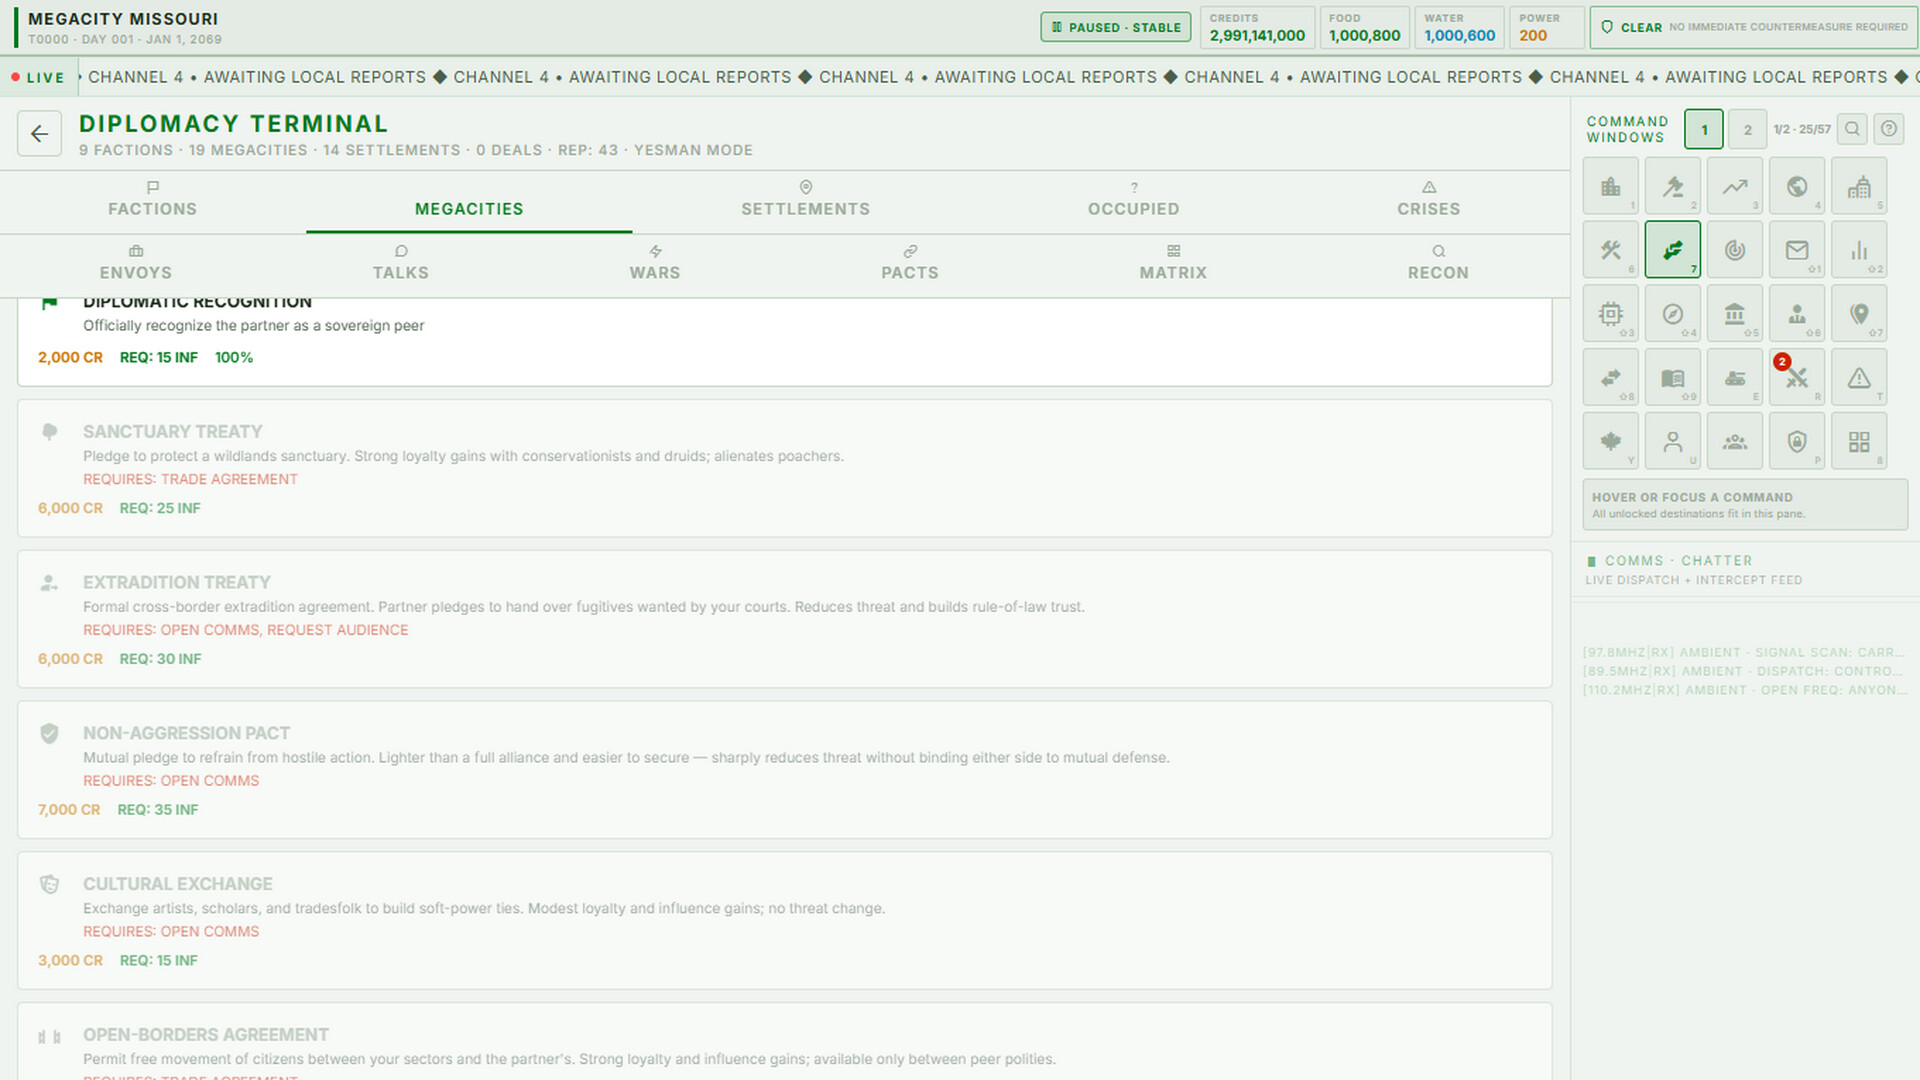The image size is (1920, 1080).
Task: Click the command windows search icon
Action: coord(1852,129)
